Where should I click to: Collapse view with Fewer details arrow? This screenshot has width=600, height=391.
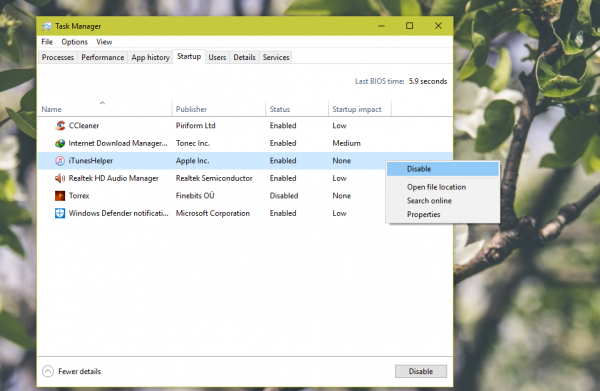[x=48, y=371]
